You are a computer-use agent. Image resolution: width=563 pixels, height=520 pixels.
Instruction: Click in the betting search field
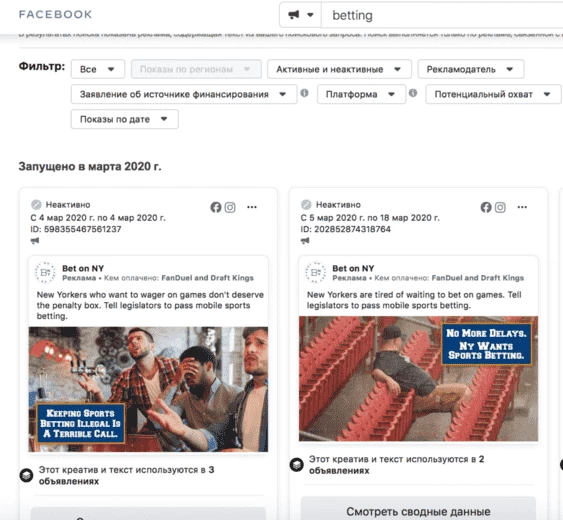442,15
